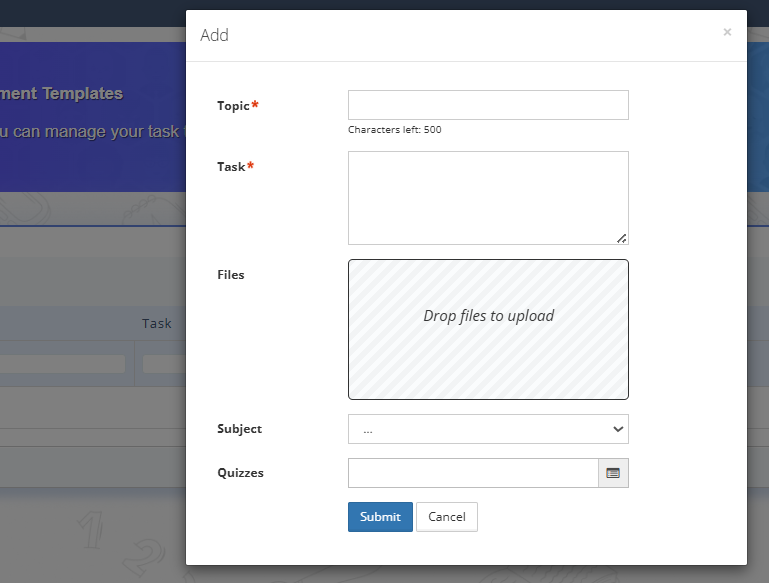Click the resize handle of the Task textarea
Screen dimensions: 769x583
pyautogui.click(x=621, y=238)
